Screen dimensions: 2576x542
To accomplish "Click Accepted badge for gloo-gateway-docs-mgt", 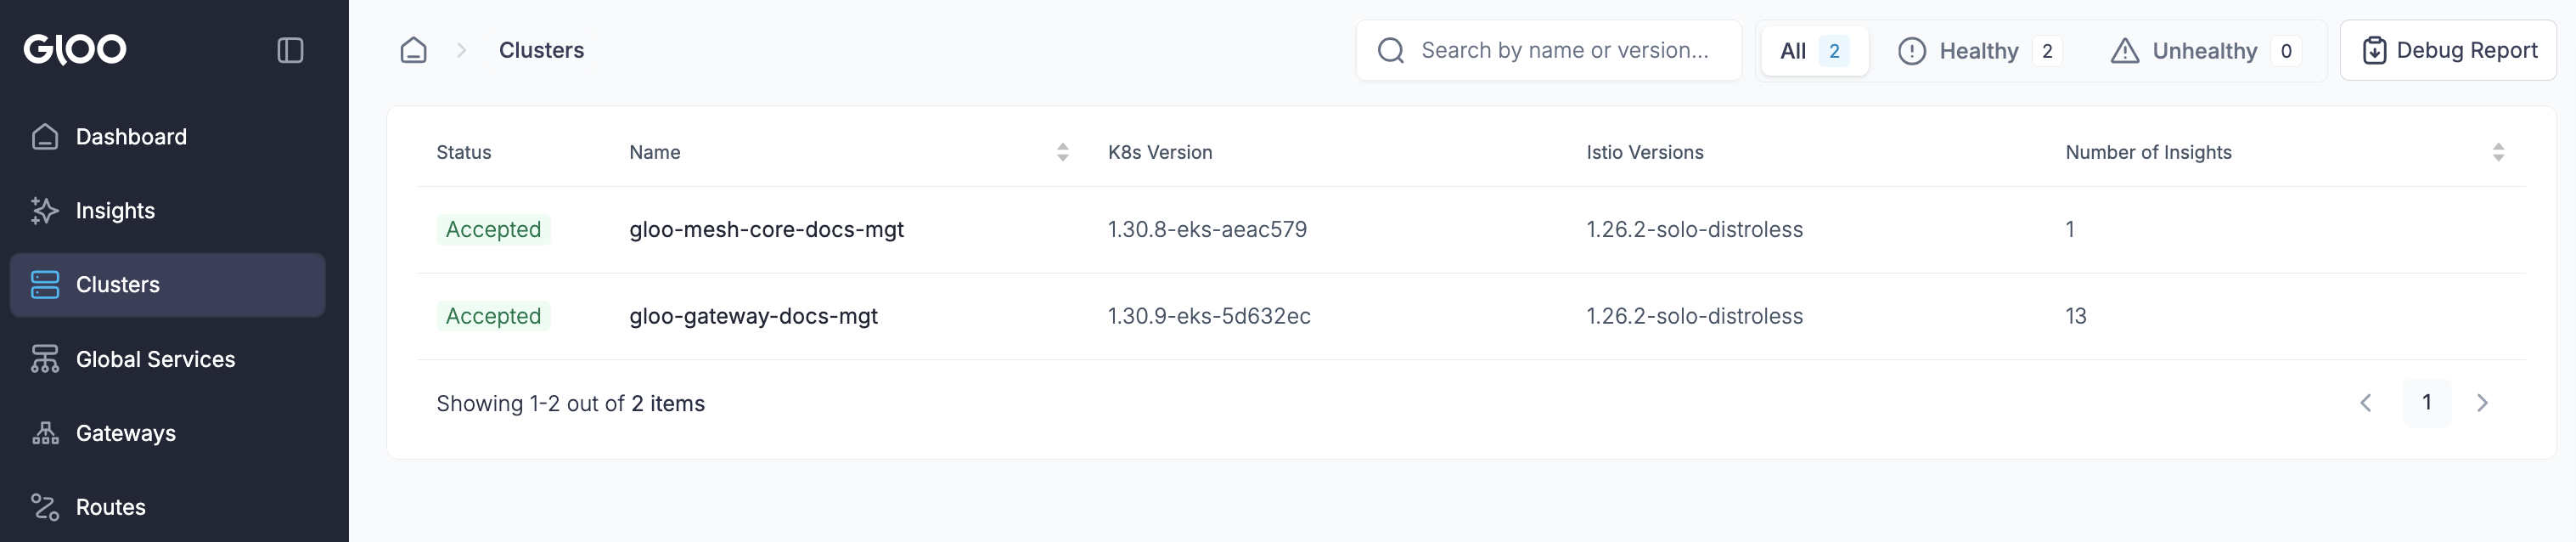I will coord(493,316).
